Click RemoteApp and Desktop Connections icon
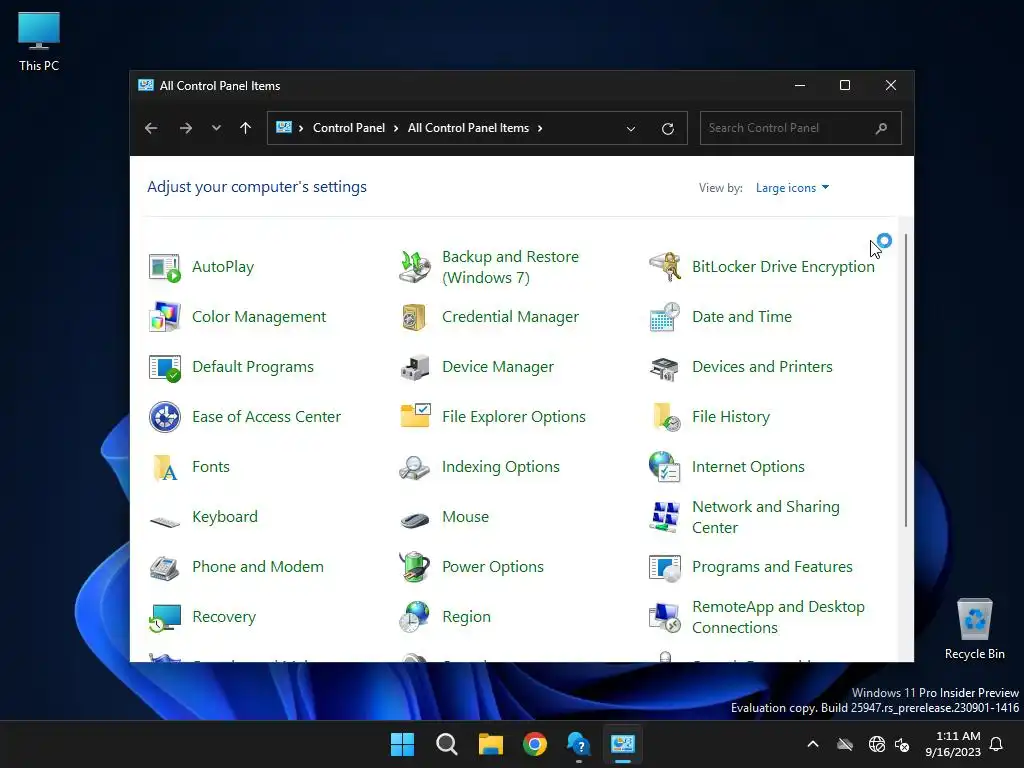1024x768 pixels. coord(665,617)
